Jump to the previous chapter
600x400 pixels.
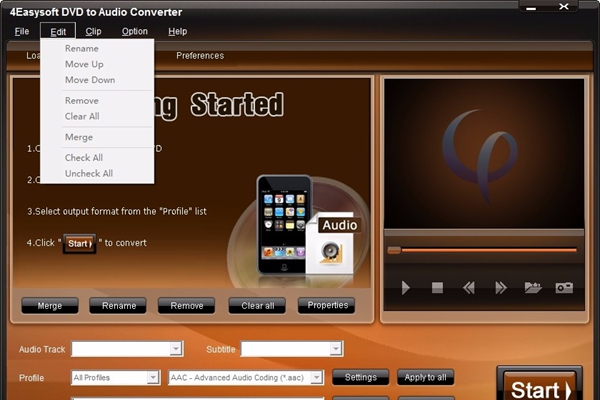click(469, 287)
